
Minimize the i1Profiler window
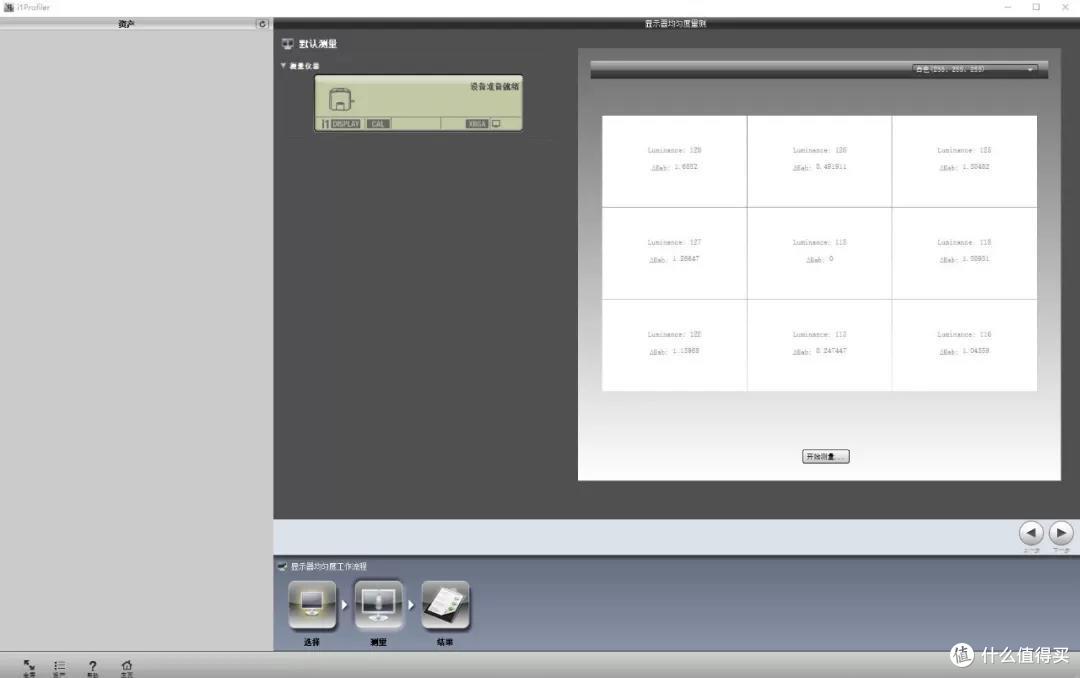(1008, 7)
